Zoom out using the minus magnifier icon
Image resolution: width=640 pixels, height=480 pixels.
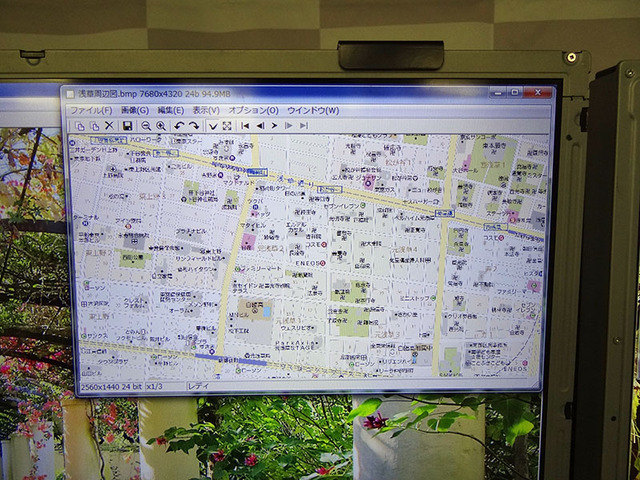pyautogui.click(x=146, y=126)
